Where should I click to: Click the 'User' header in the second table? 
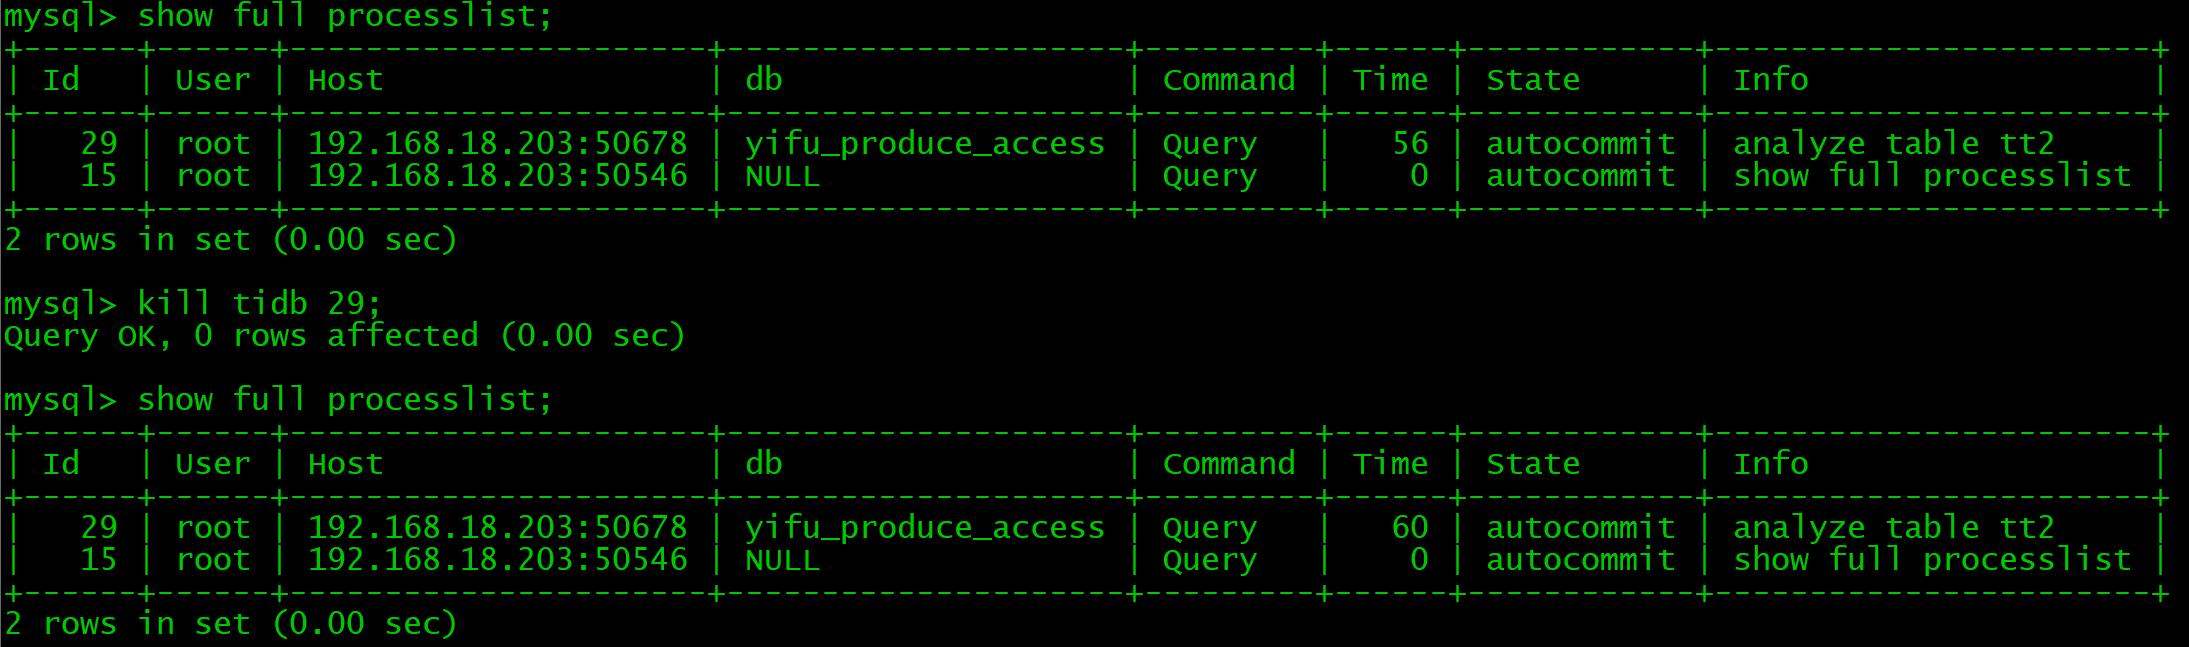click(x=212, y=464)
